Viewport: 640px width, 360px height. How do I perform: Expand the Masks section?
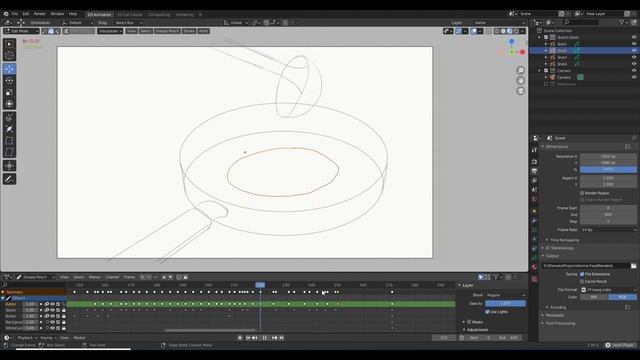tap(464, 322)
